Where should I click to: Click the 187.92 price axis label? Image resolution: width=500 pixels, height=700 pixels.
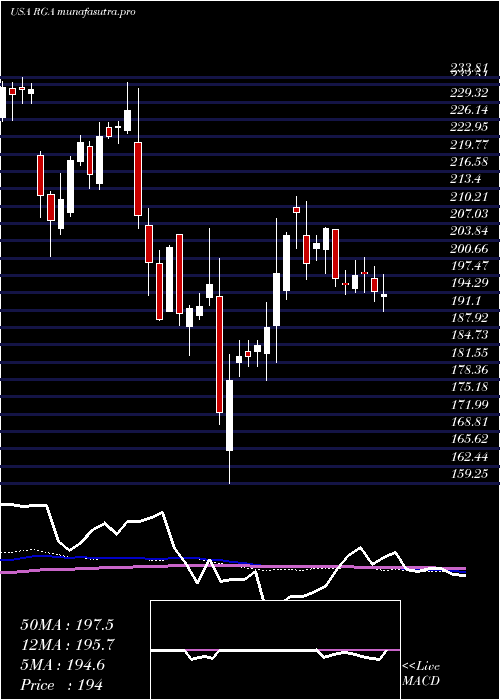[x=469, y=318]
